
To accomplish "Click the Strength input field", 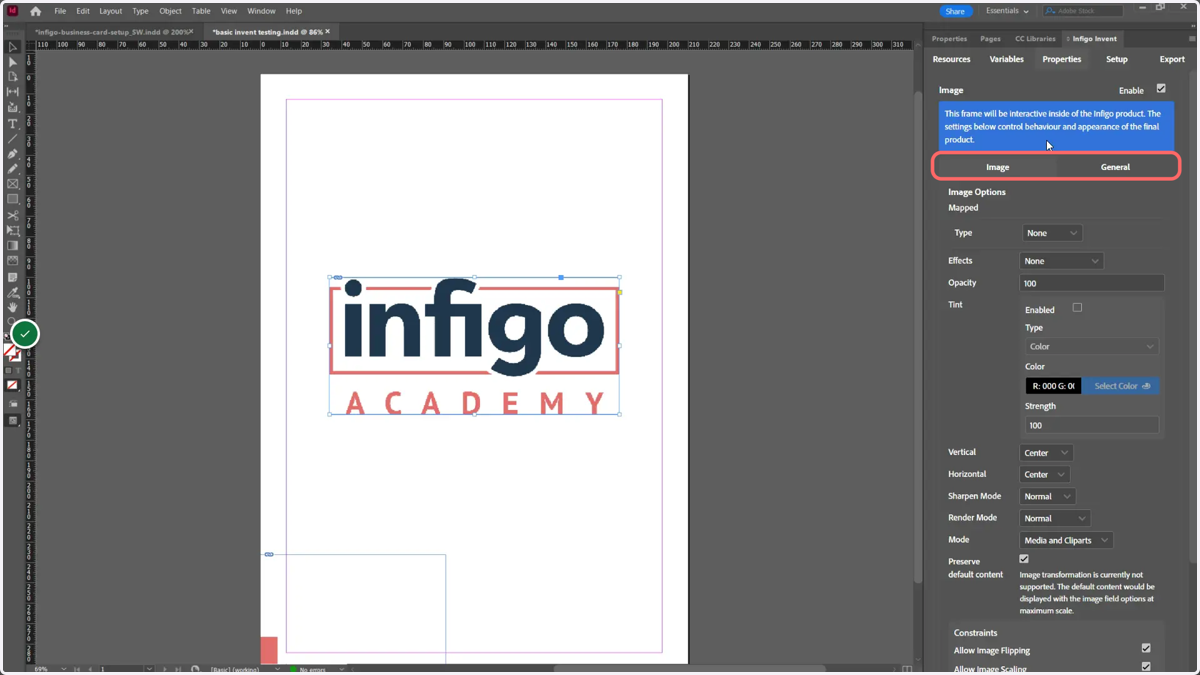I will pyautogui.click(x=1091, y=425).
